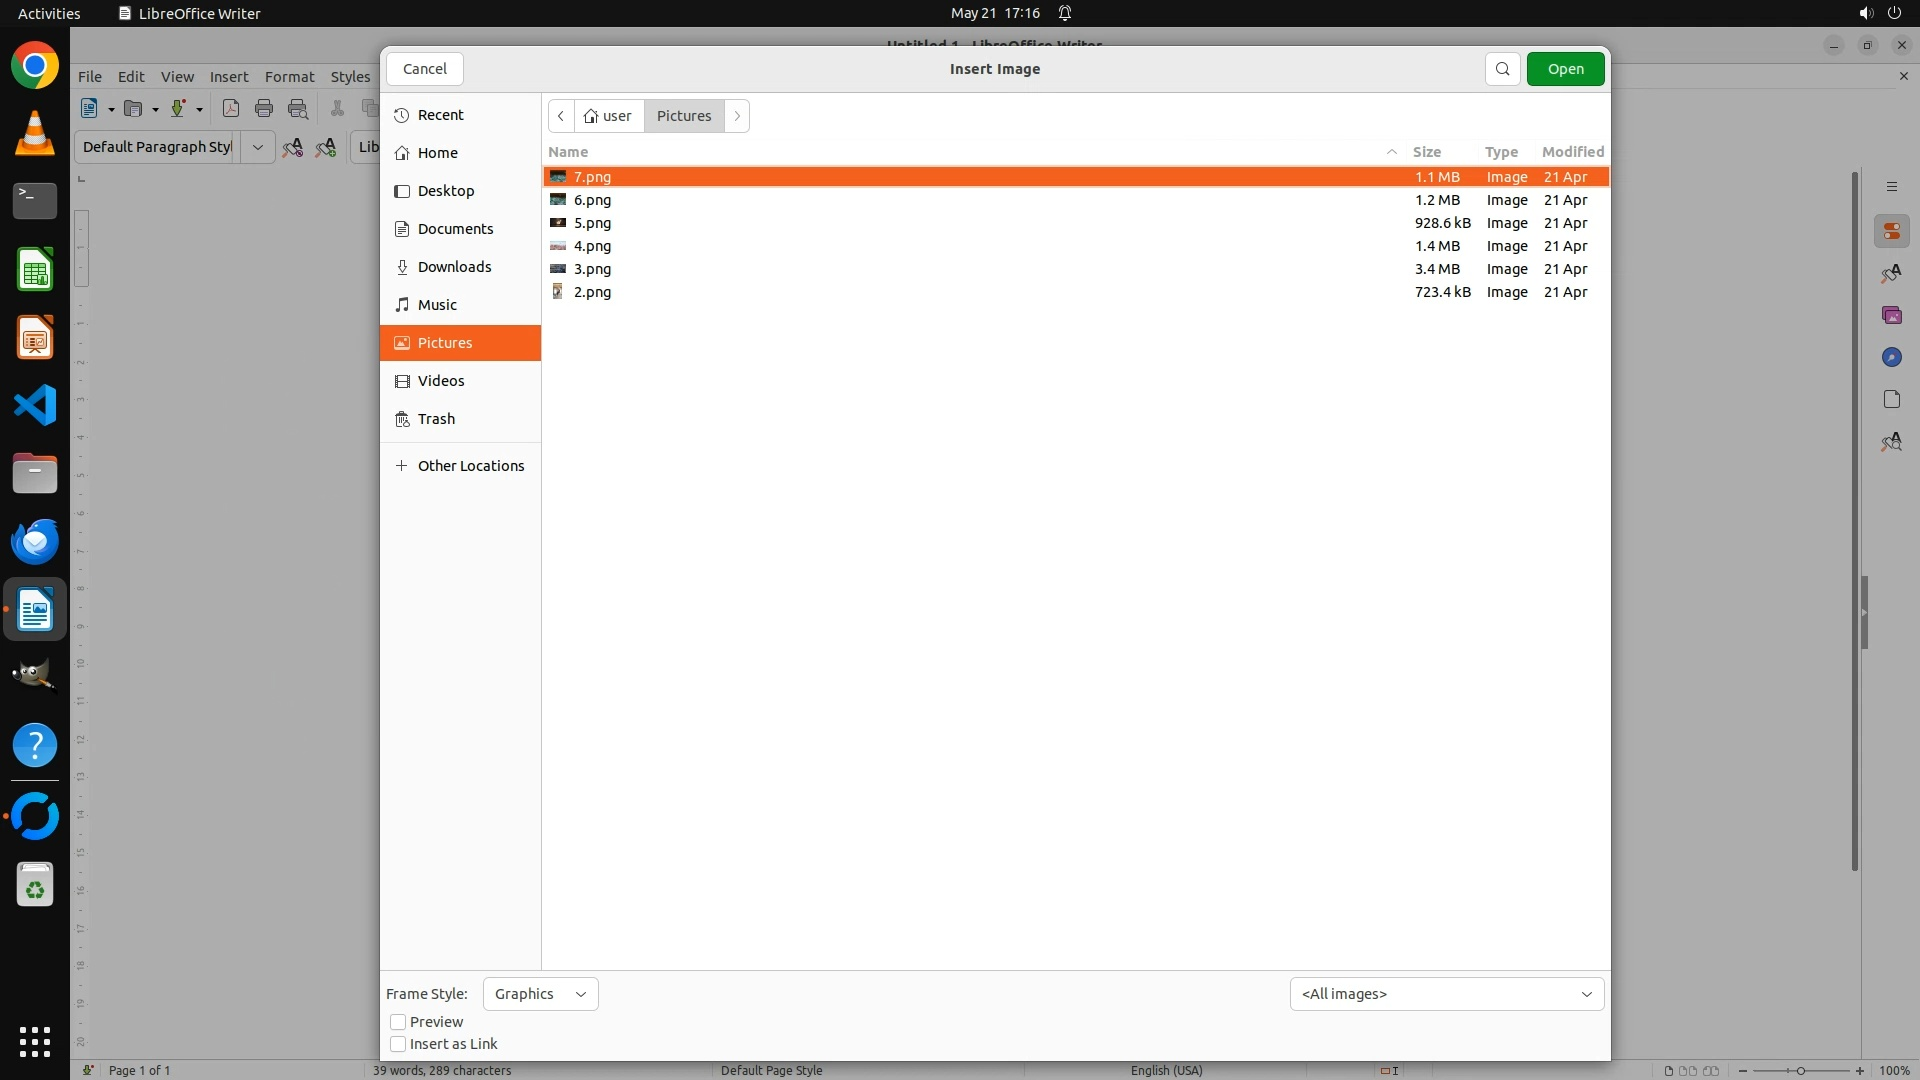This screenshot has width=1920, height=1080.
Task: Click Export as PDF toolbar icon
Action: pyautogui.click(x=231, y=108)
